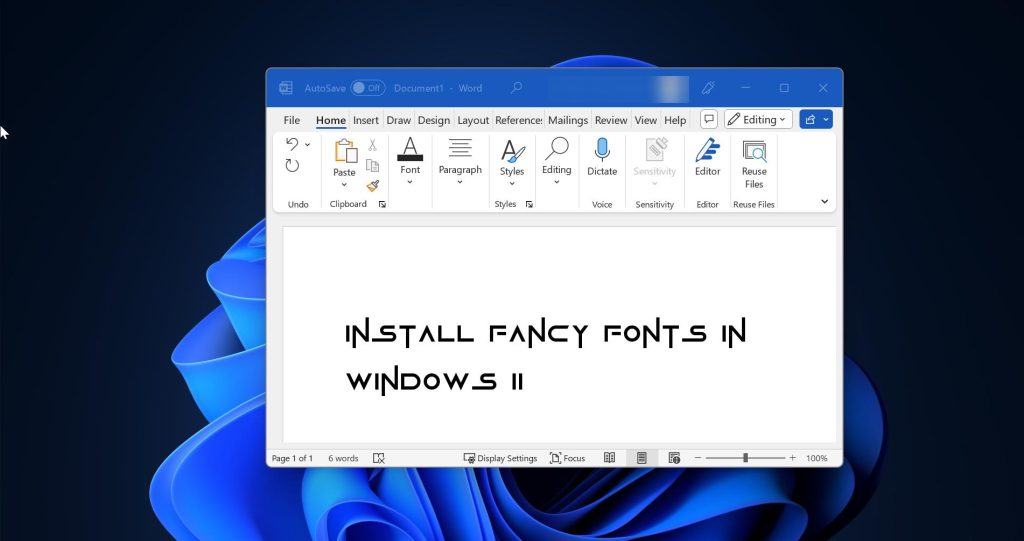Image resolution: width=1024 pixels, height=541 pixels.
Task: Switch to the Draw tab
Action: click(x=398, y=120)
